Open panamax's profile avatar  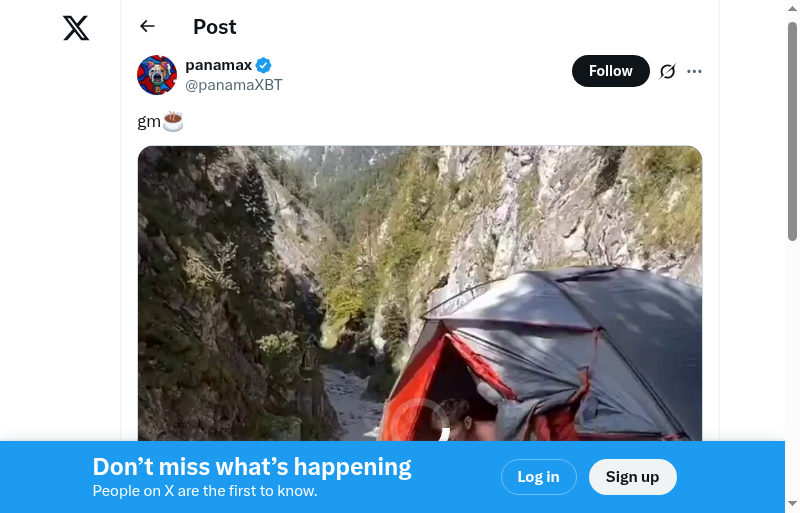157,75
